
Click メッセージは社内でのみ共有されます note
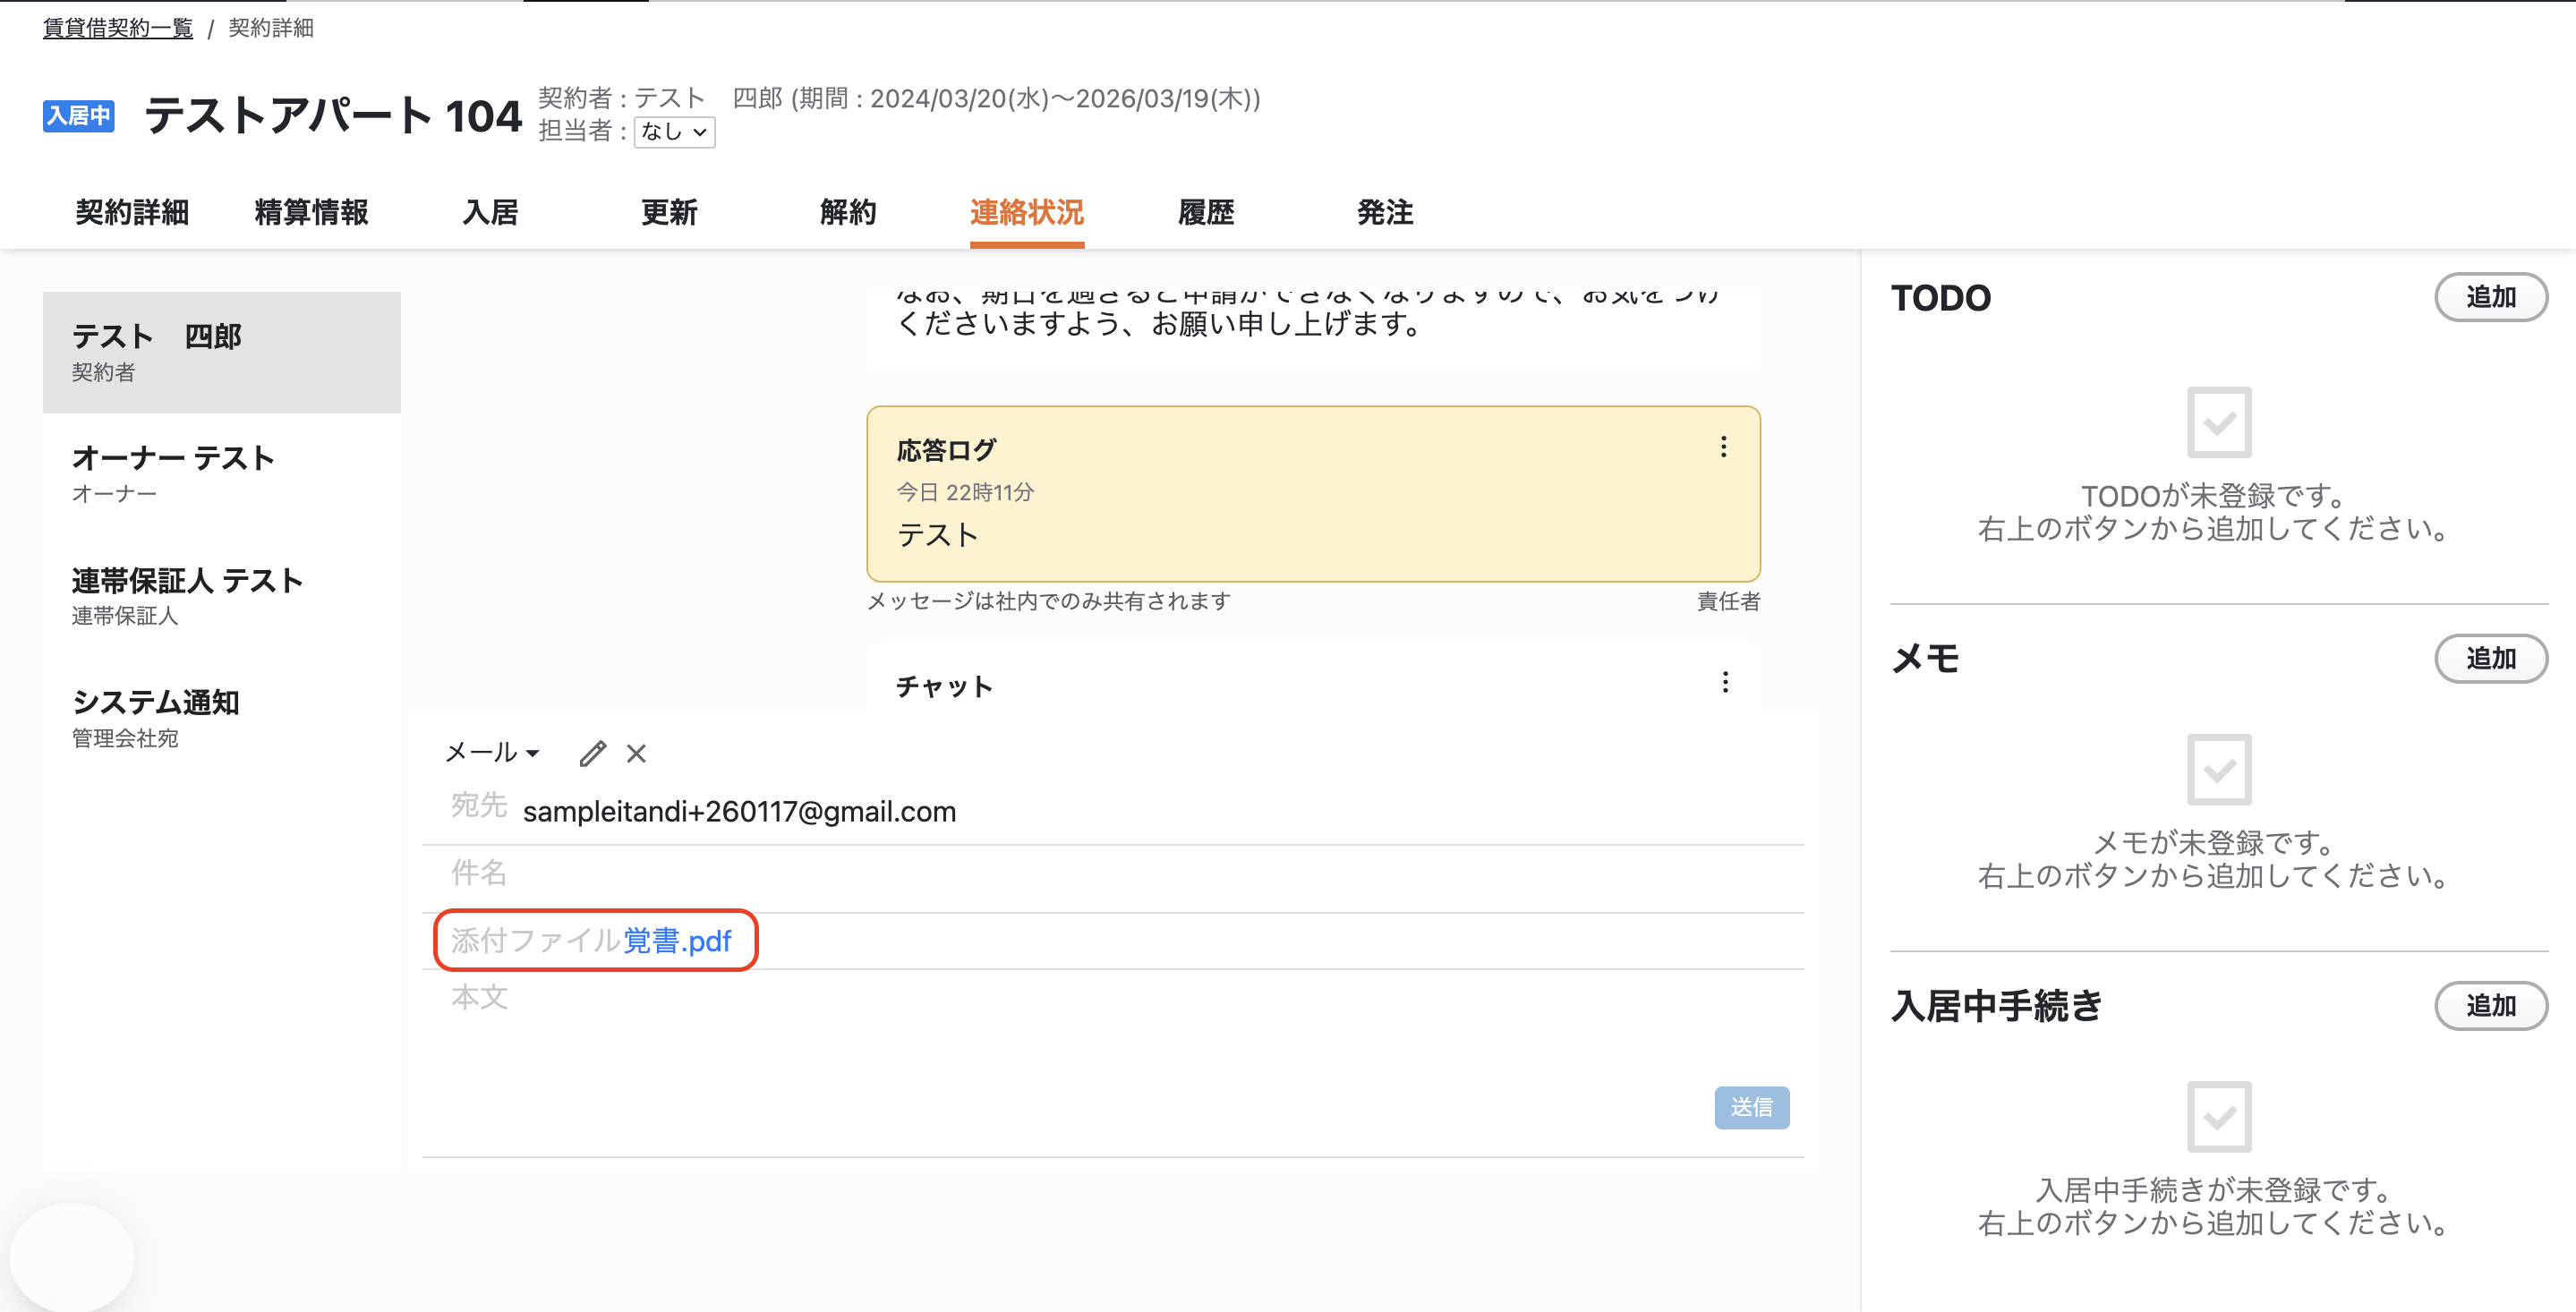(1049, 601)
